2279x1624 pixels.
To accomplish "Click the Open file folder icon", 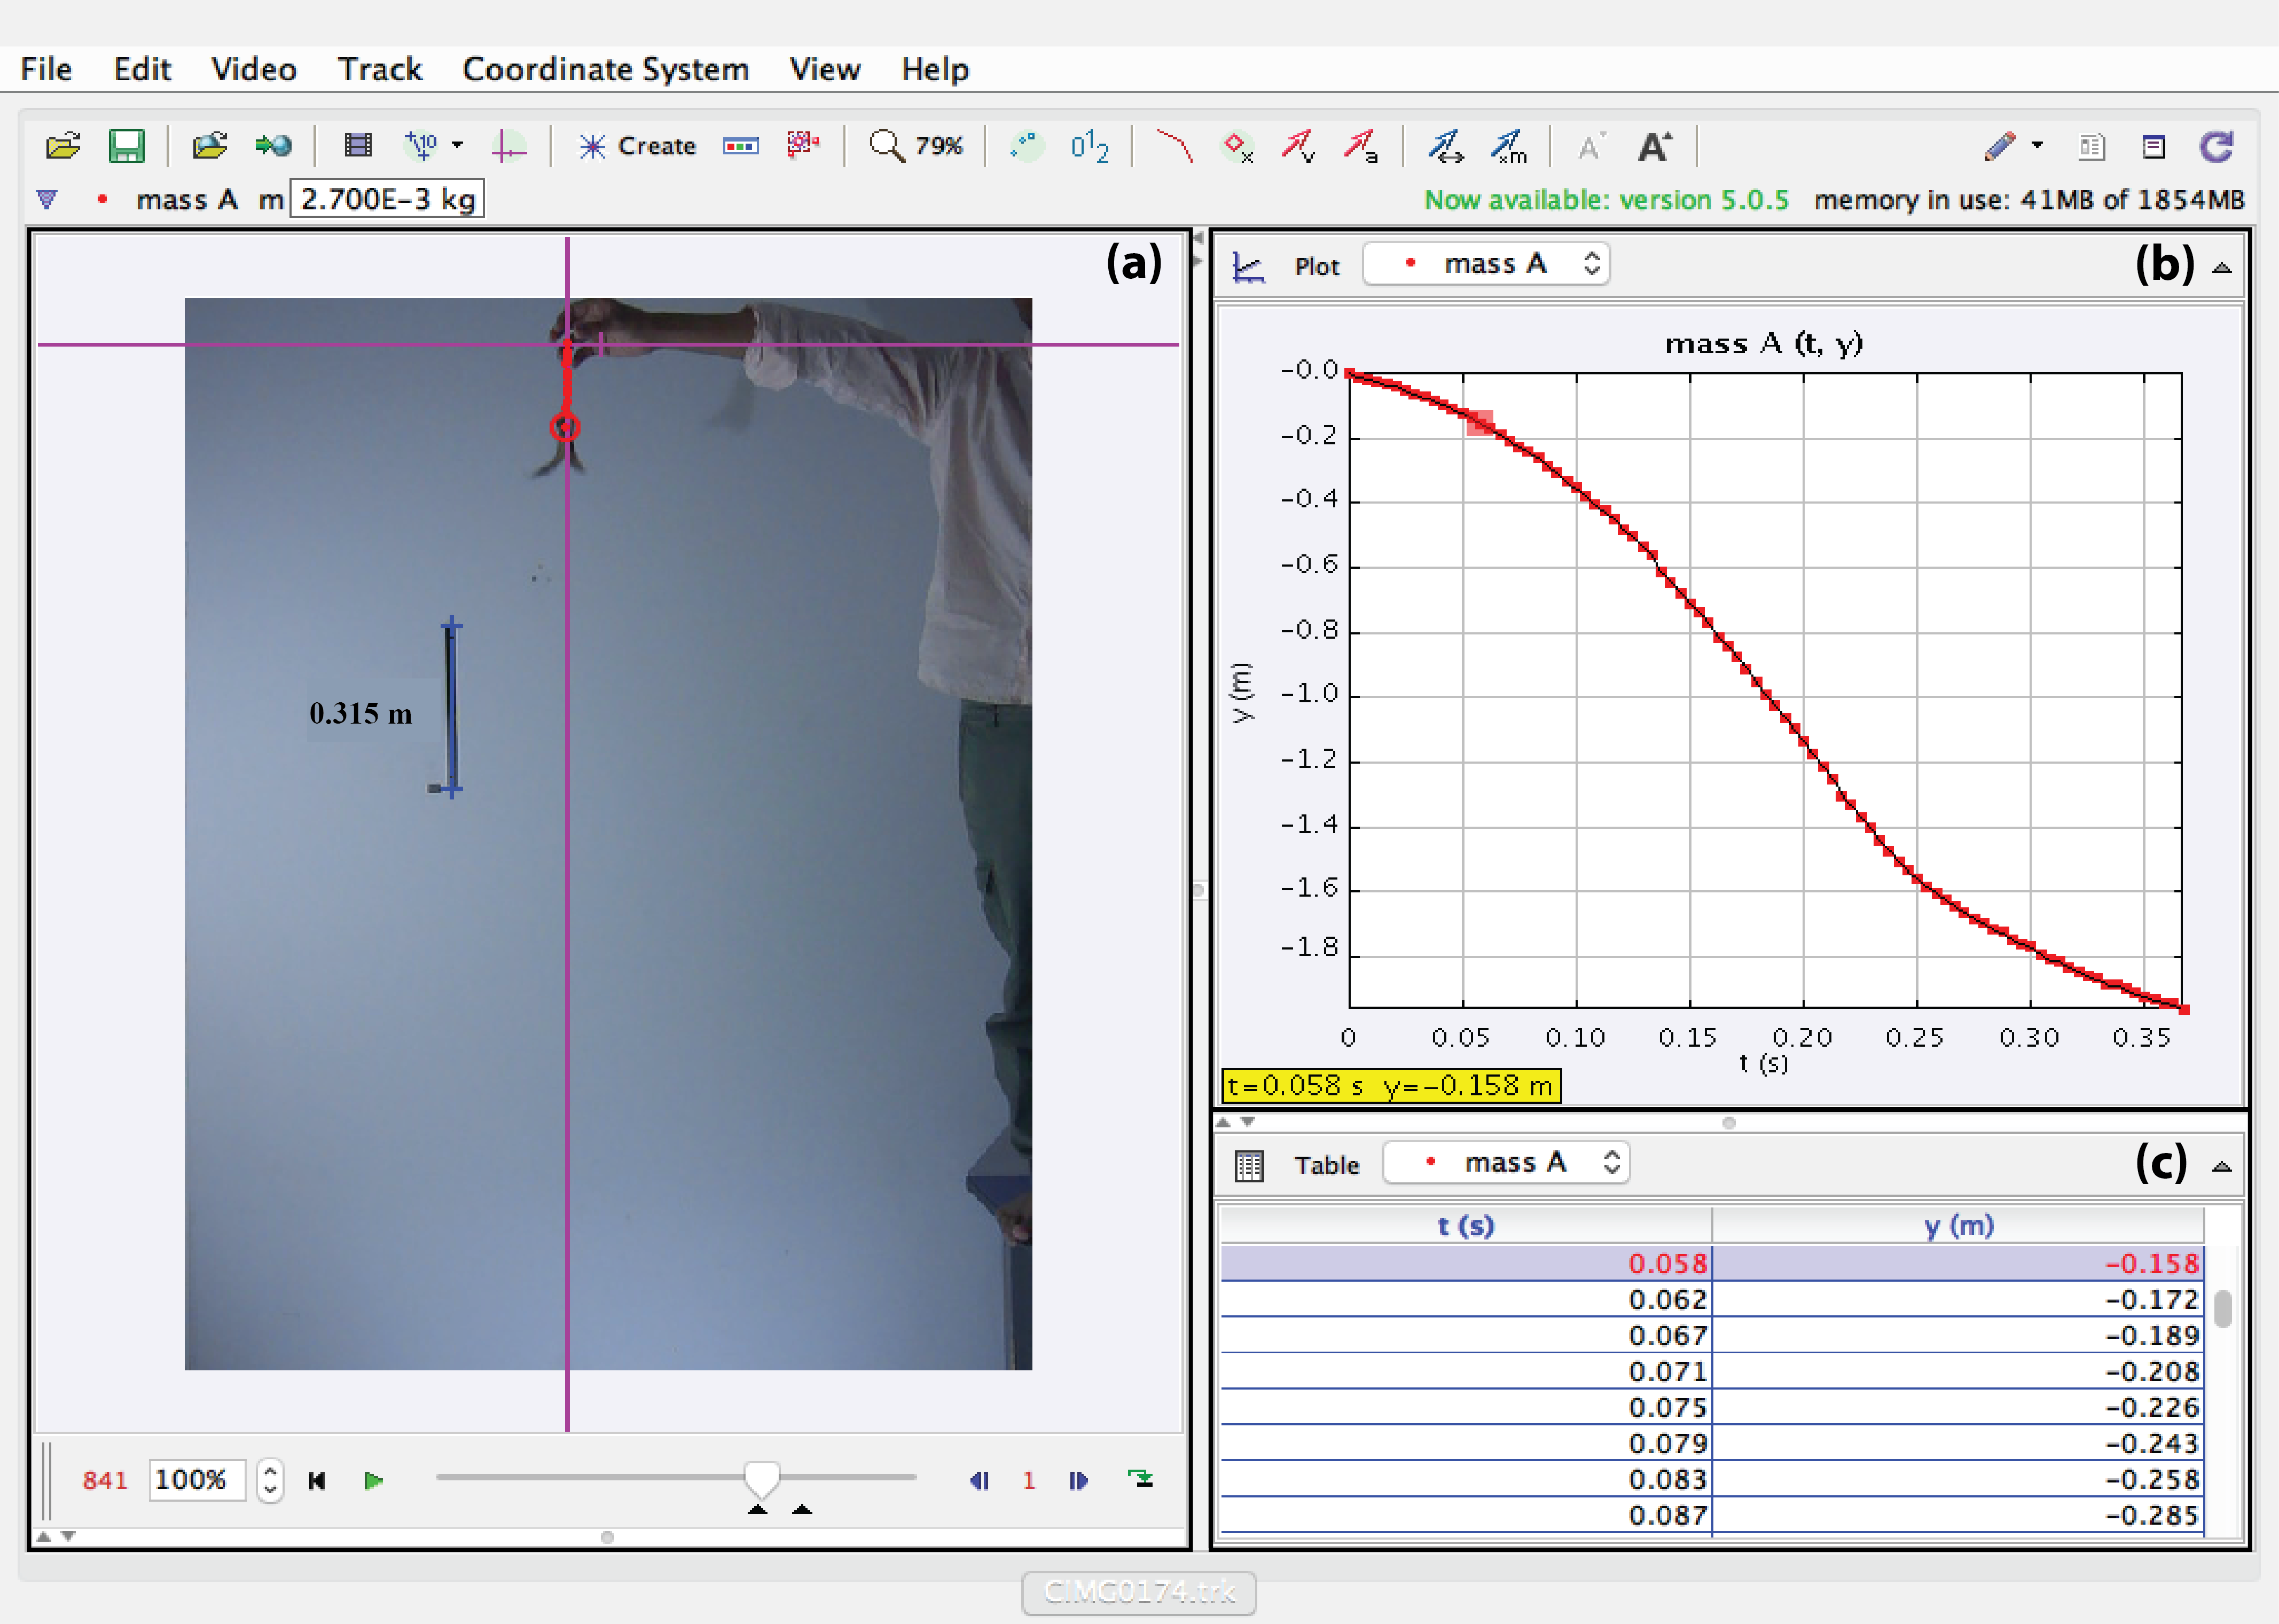I will 63,146.
